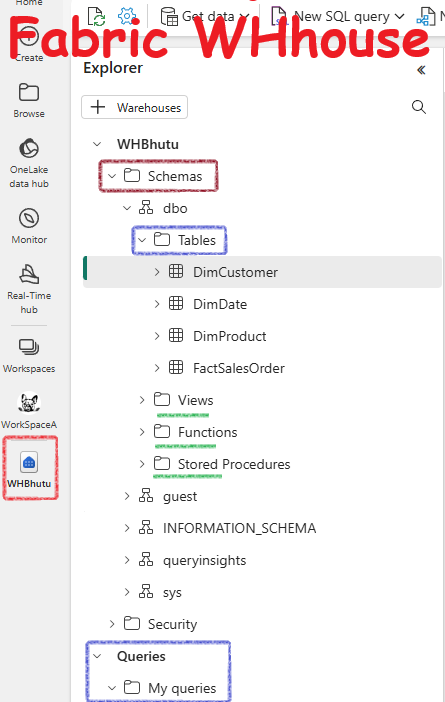
Task: Click Security folder icon
Action: point(132,623)
